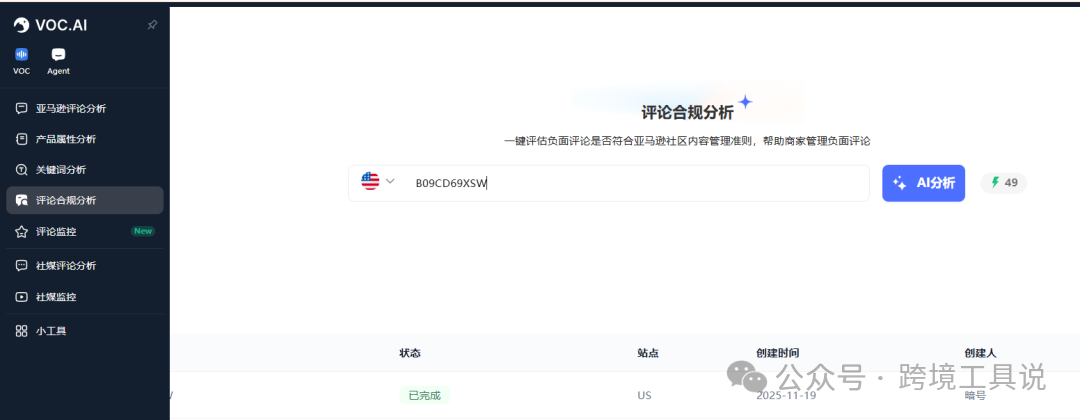
Task: Click the green lightning credits icon
Action: (995, 182)
